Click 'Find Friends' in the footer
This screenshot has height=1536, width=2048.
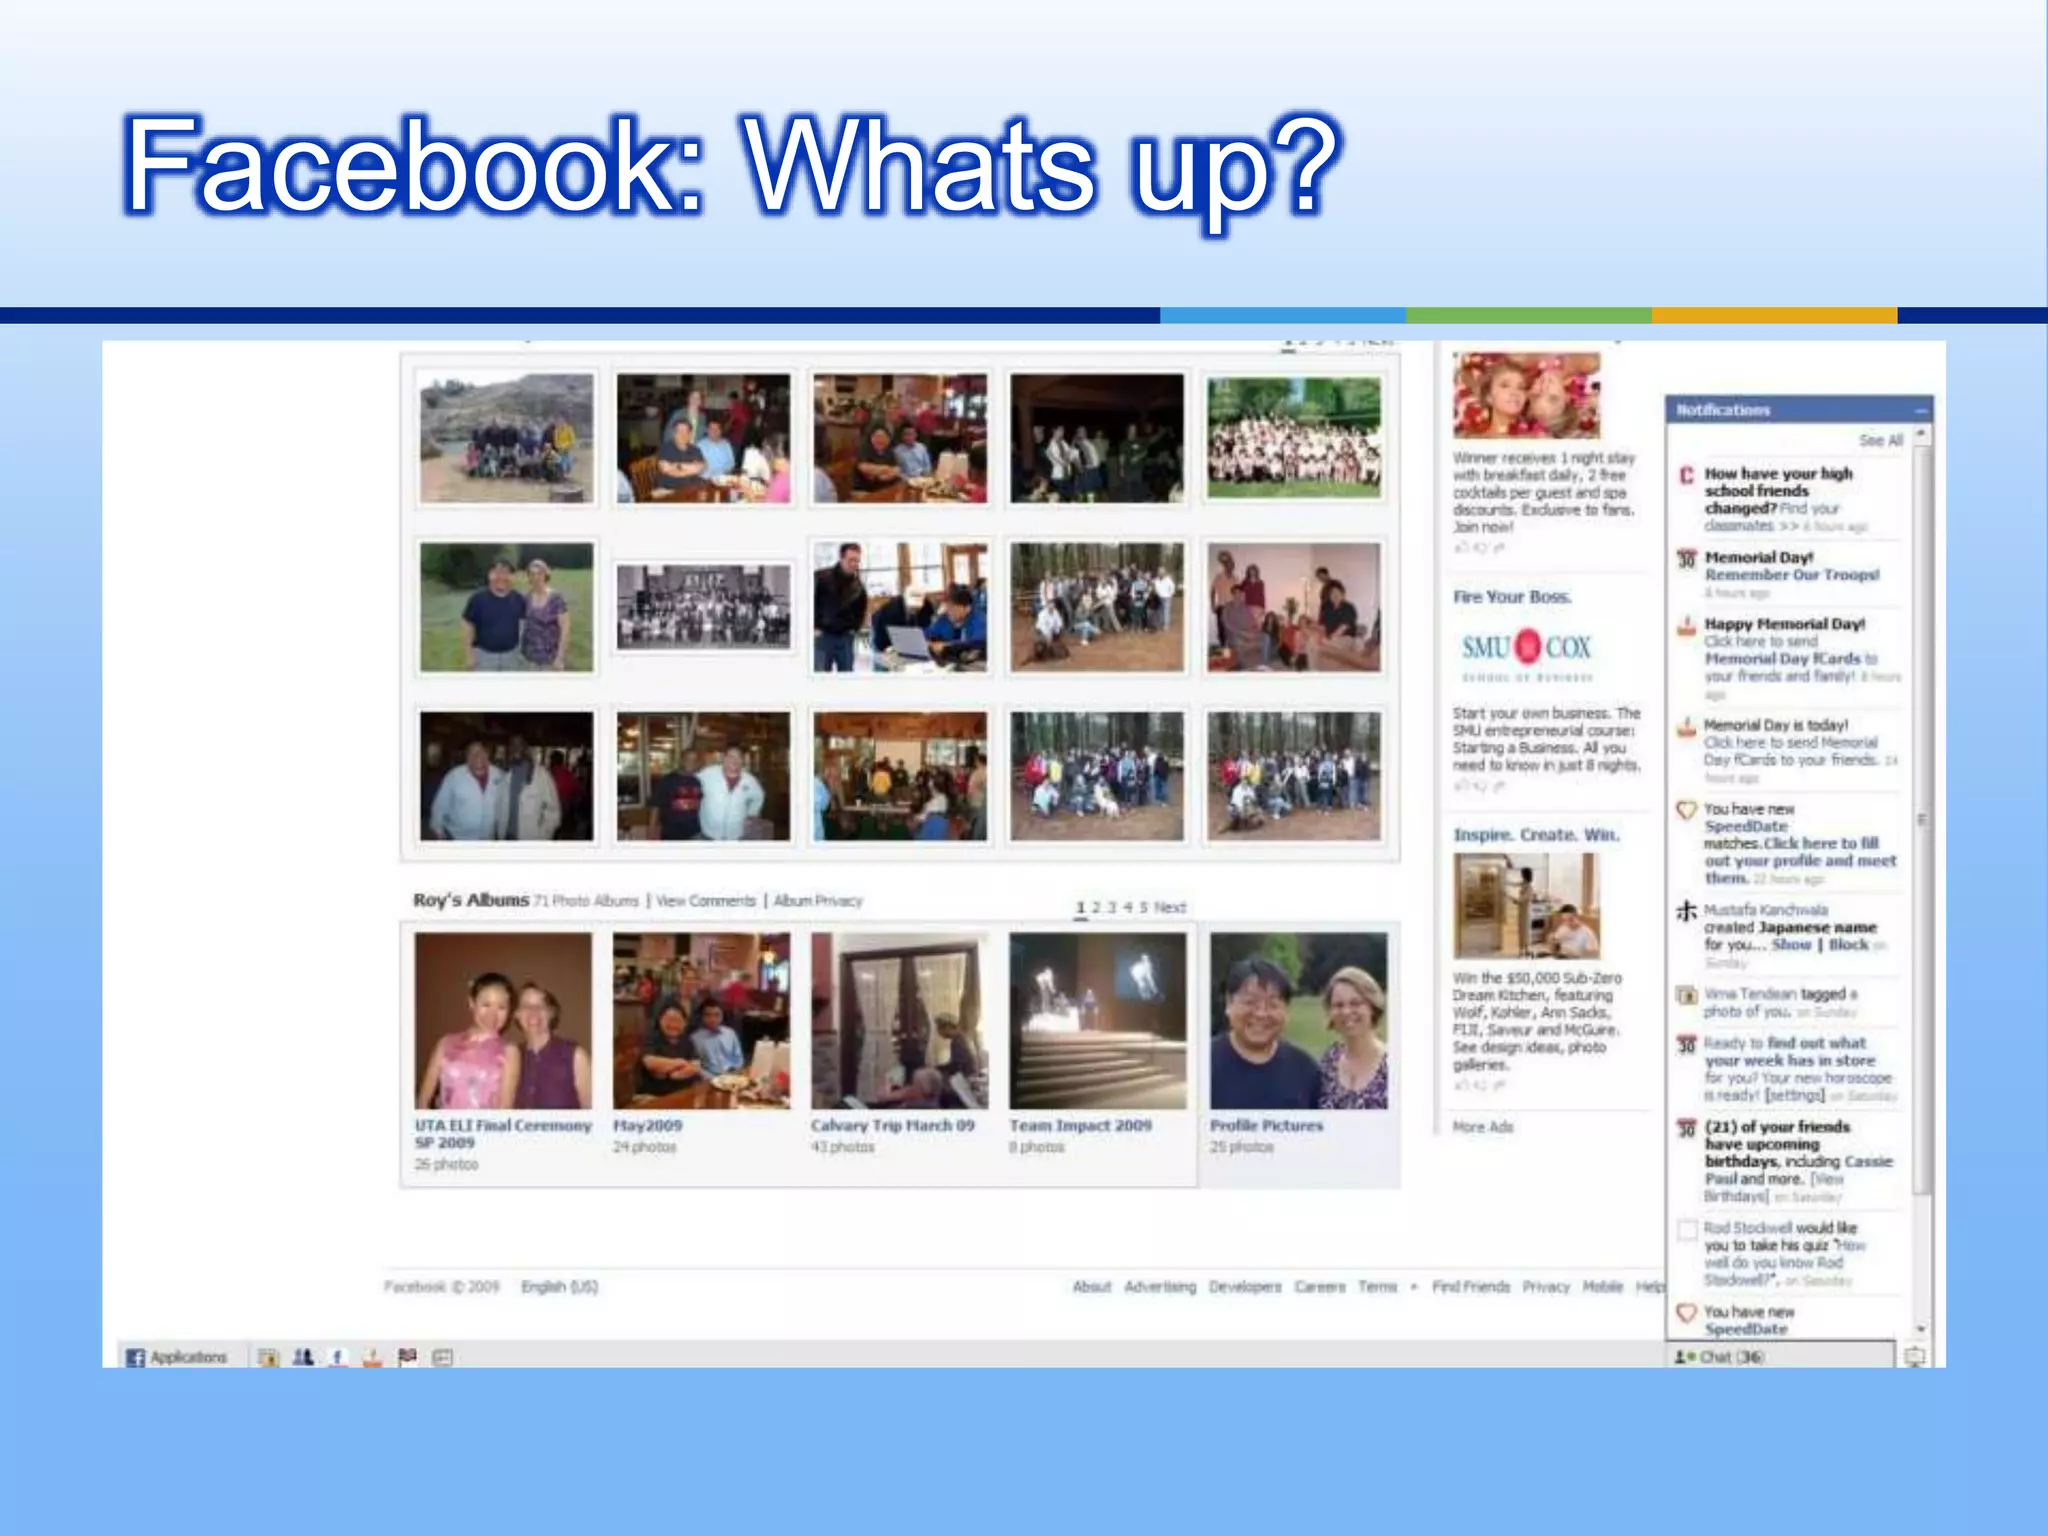click(1471, 1287)
